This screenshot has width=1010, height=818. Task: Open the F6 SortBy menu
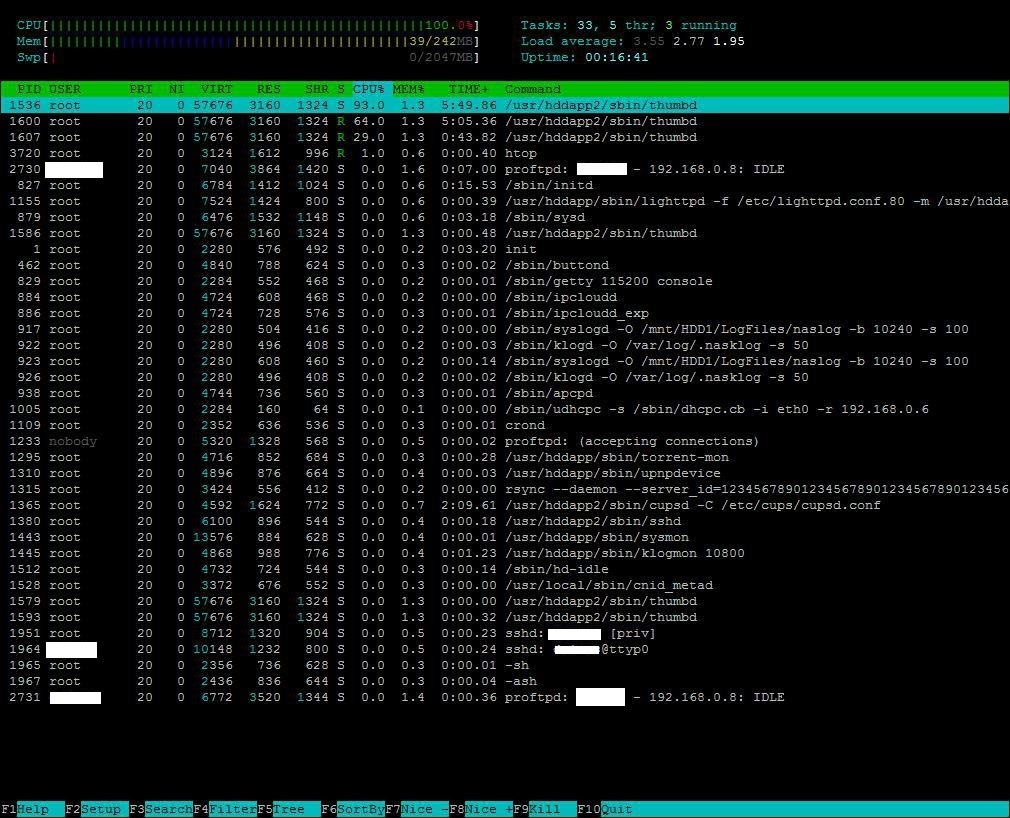pyautogui.click(x=353, y=809)
